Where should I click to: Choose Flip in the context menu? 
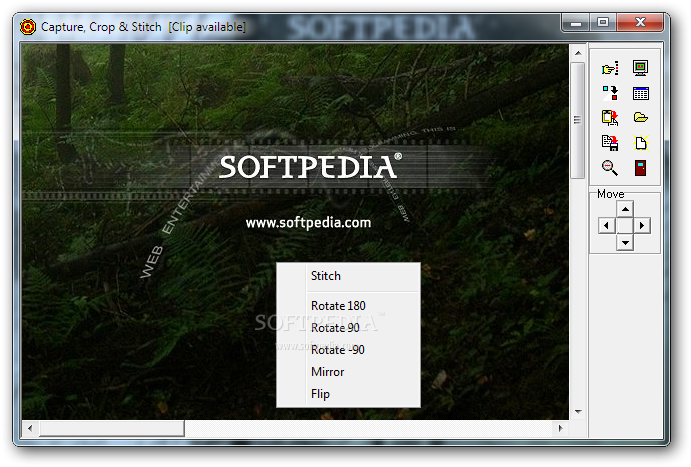(x=349, y=394)
